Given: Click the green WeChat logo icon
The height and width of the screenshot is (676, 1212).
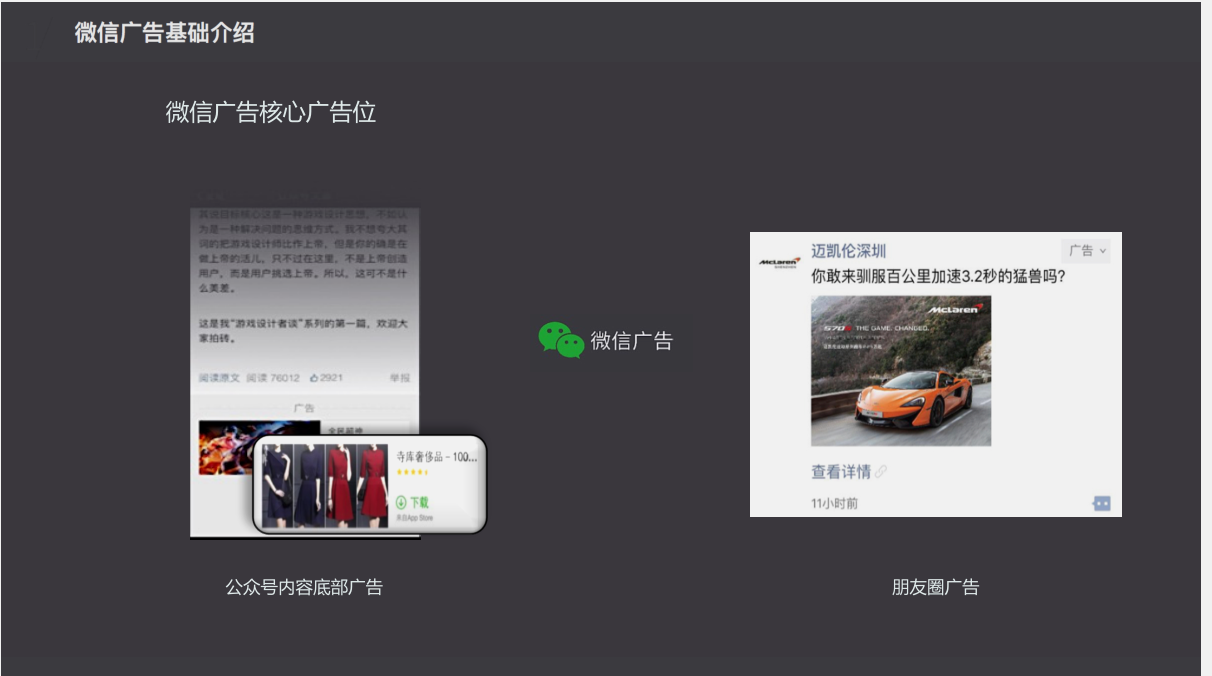Looking at the screenshot, I should [x=561, y=340].
